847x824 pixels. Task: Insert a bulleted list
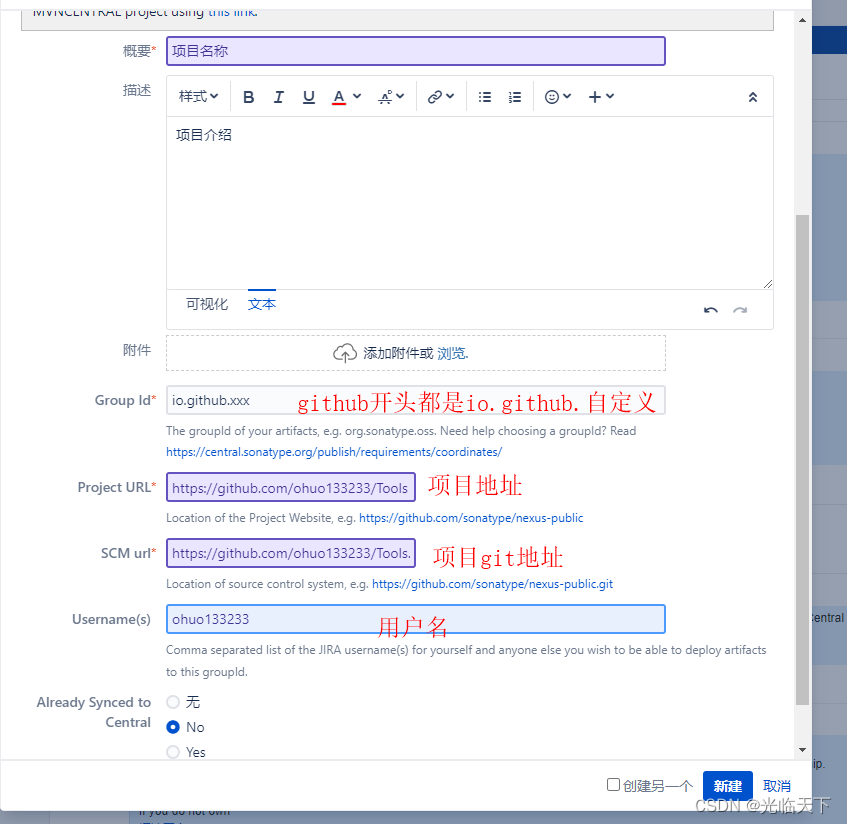[x=485, y=97]
